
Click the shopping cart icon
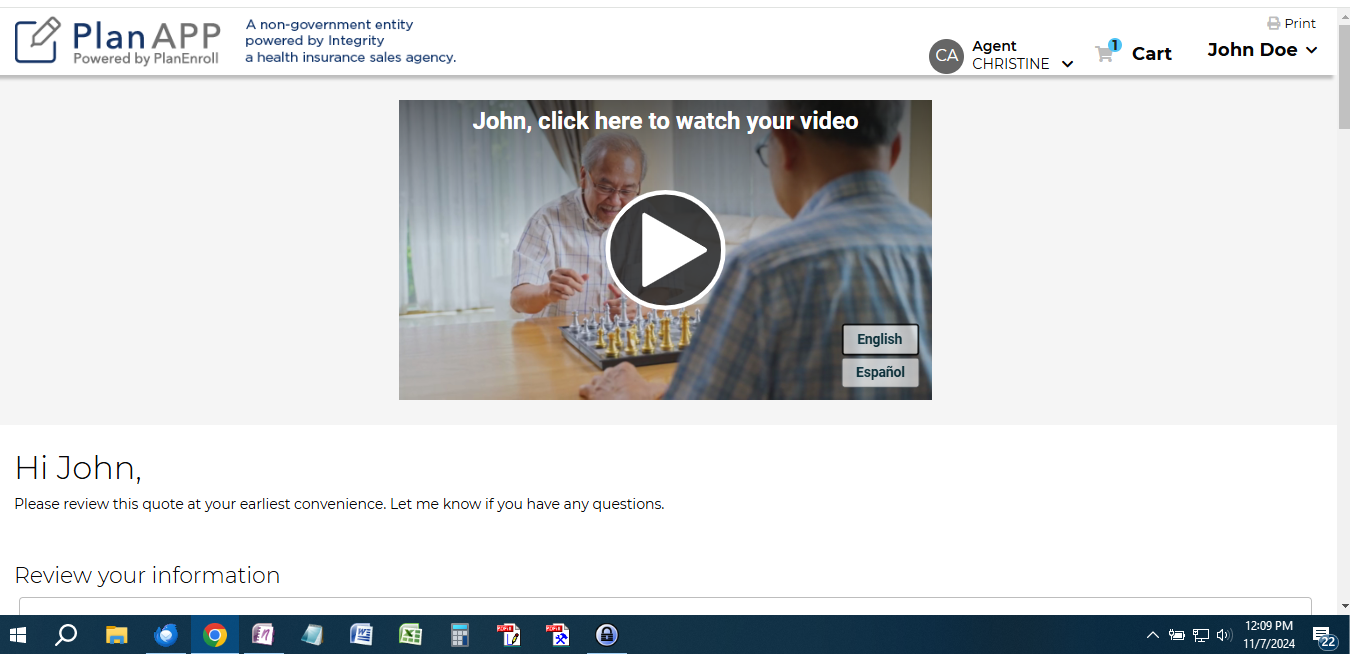point(1105,54)
